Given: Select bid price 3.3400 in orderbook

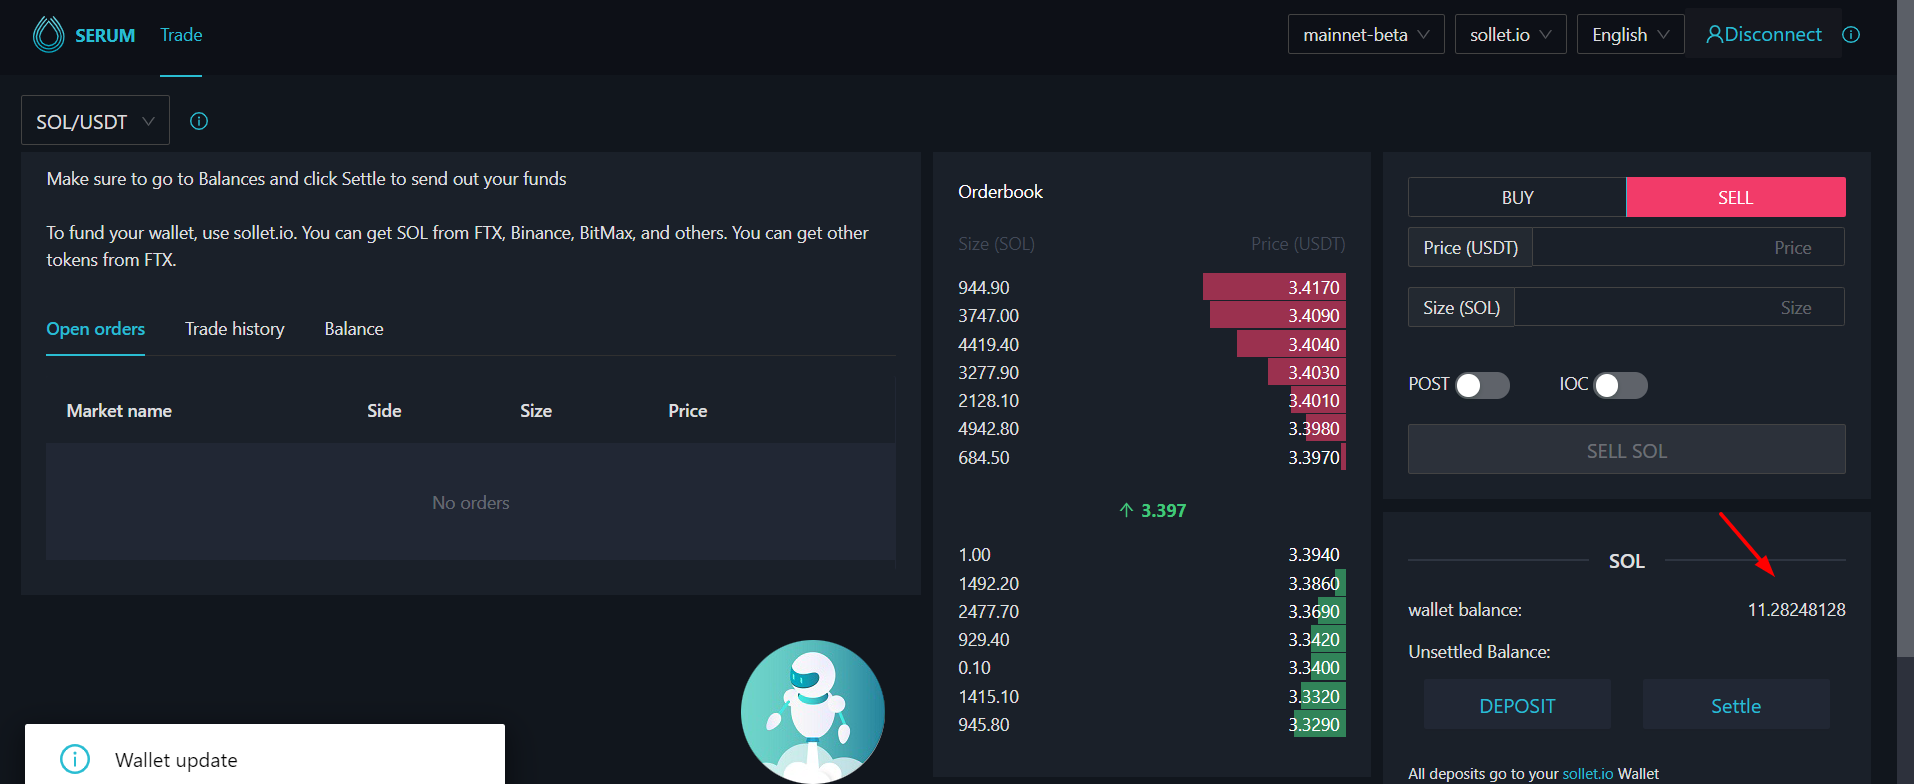Looking at the screenshot, I should tap(1314, 667).
